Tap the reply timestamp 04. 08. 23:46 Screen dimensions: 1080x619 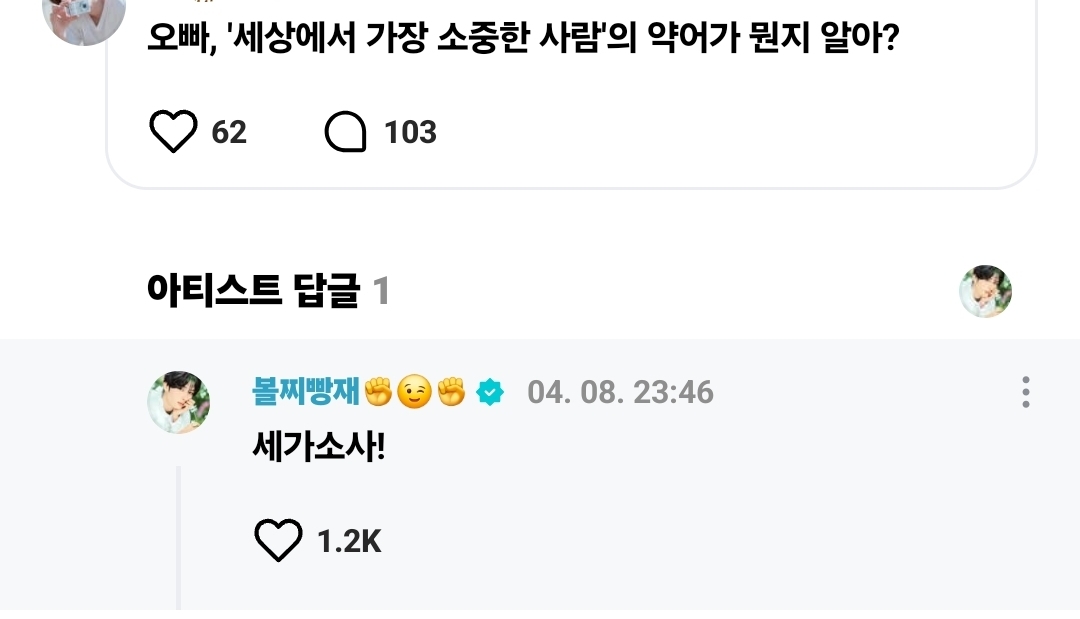(x=621, y=392)
